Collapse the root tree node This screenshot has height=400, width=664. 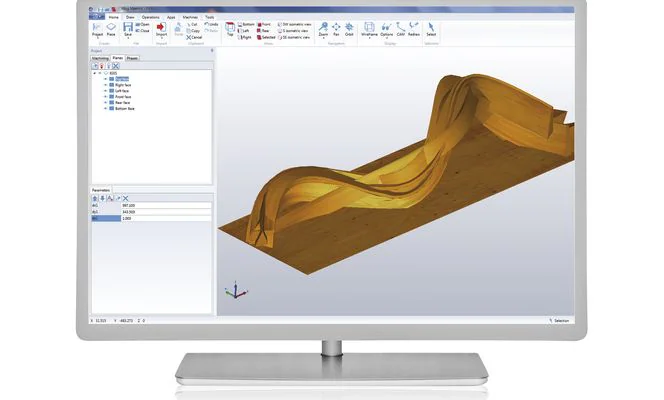pyautogui.click(x=94, y=72)
